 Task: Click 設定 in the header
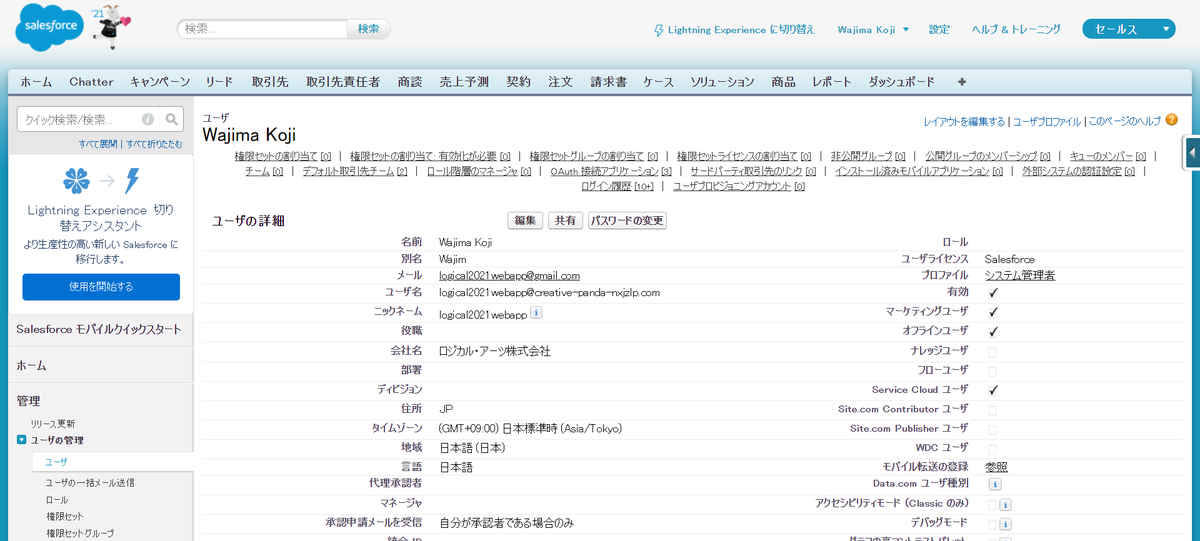pyautogui.click(x=939, y=30)
